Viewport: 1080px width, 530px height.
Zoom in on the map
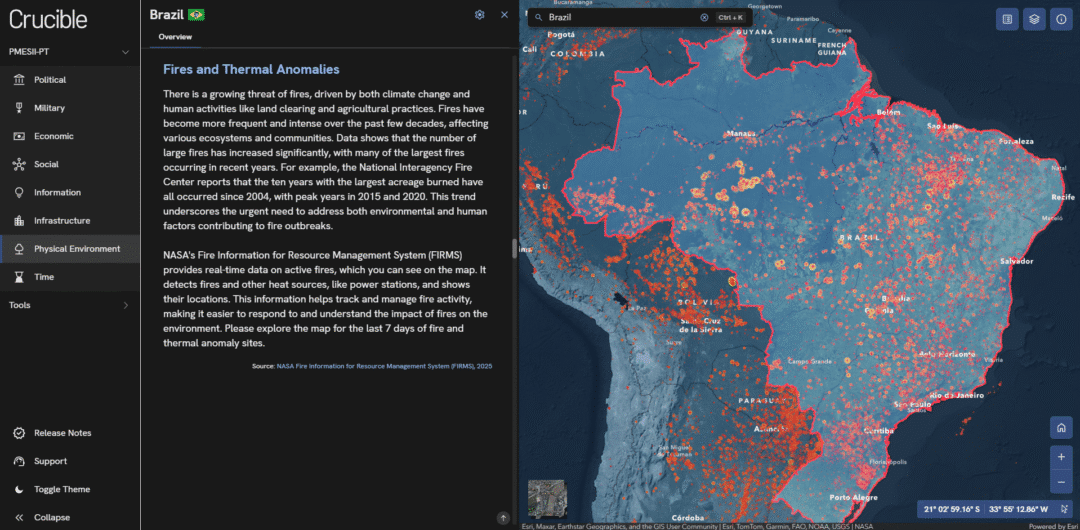[1060, 456]
